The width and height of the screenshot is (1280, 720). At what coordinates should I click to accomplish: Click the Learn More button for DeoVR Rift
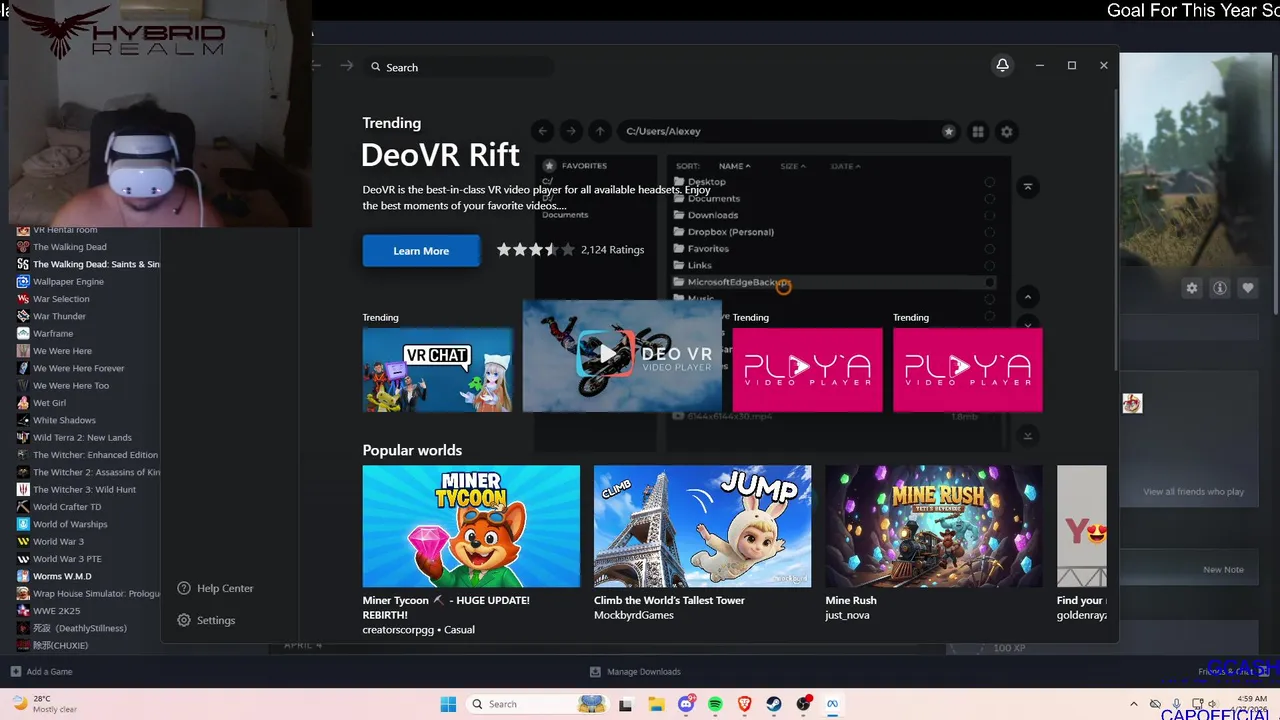tap(421, 251)
